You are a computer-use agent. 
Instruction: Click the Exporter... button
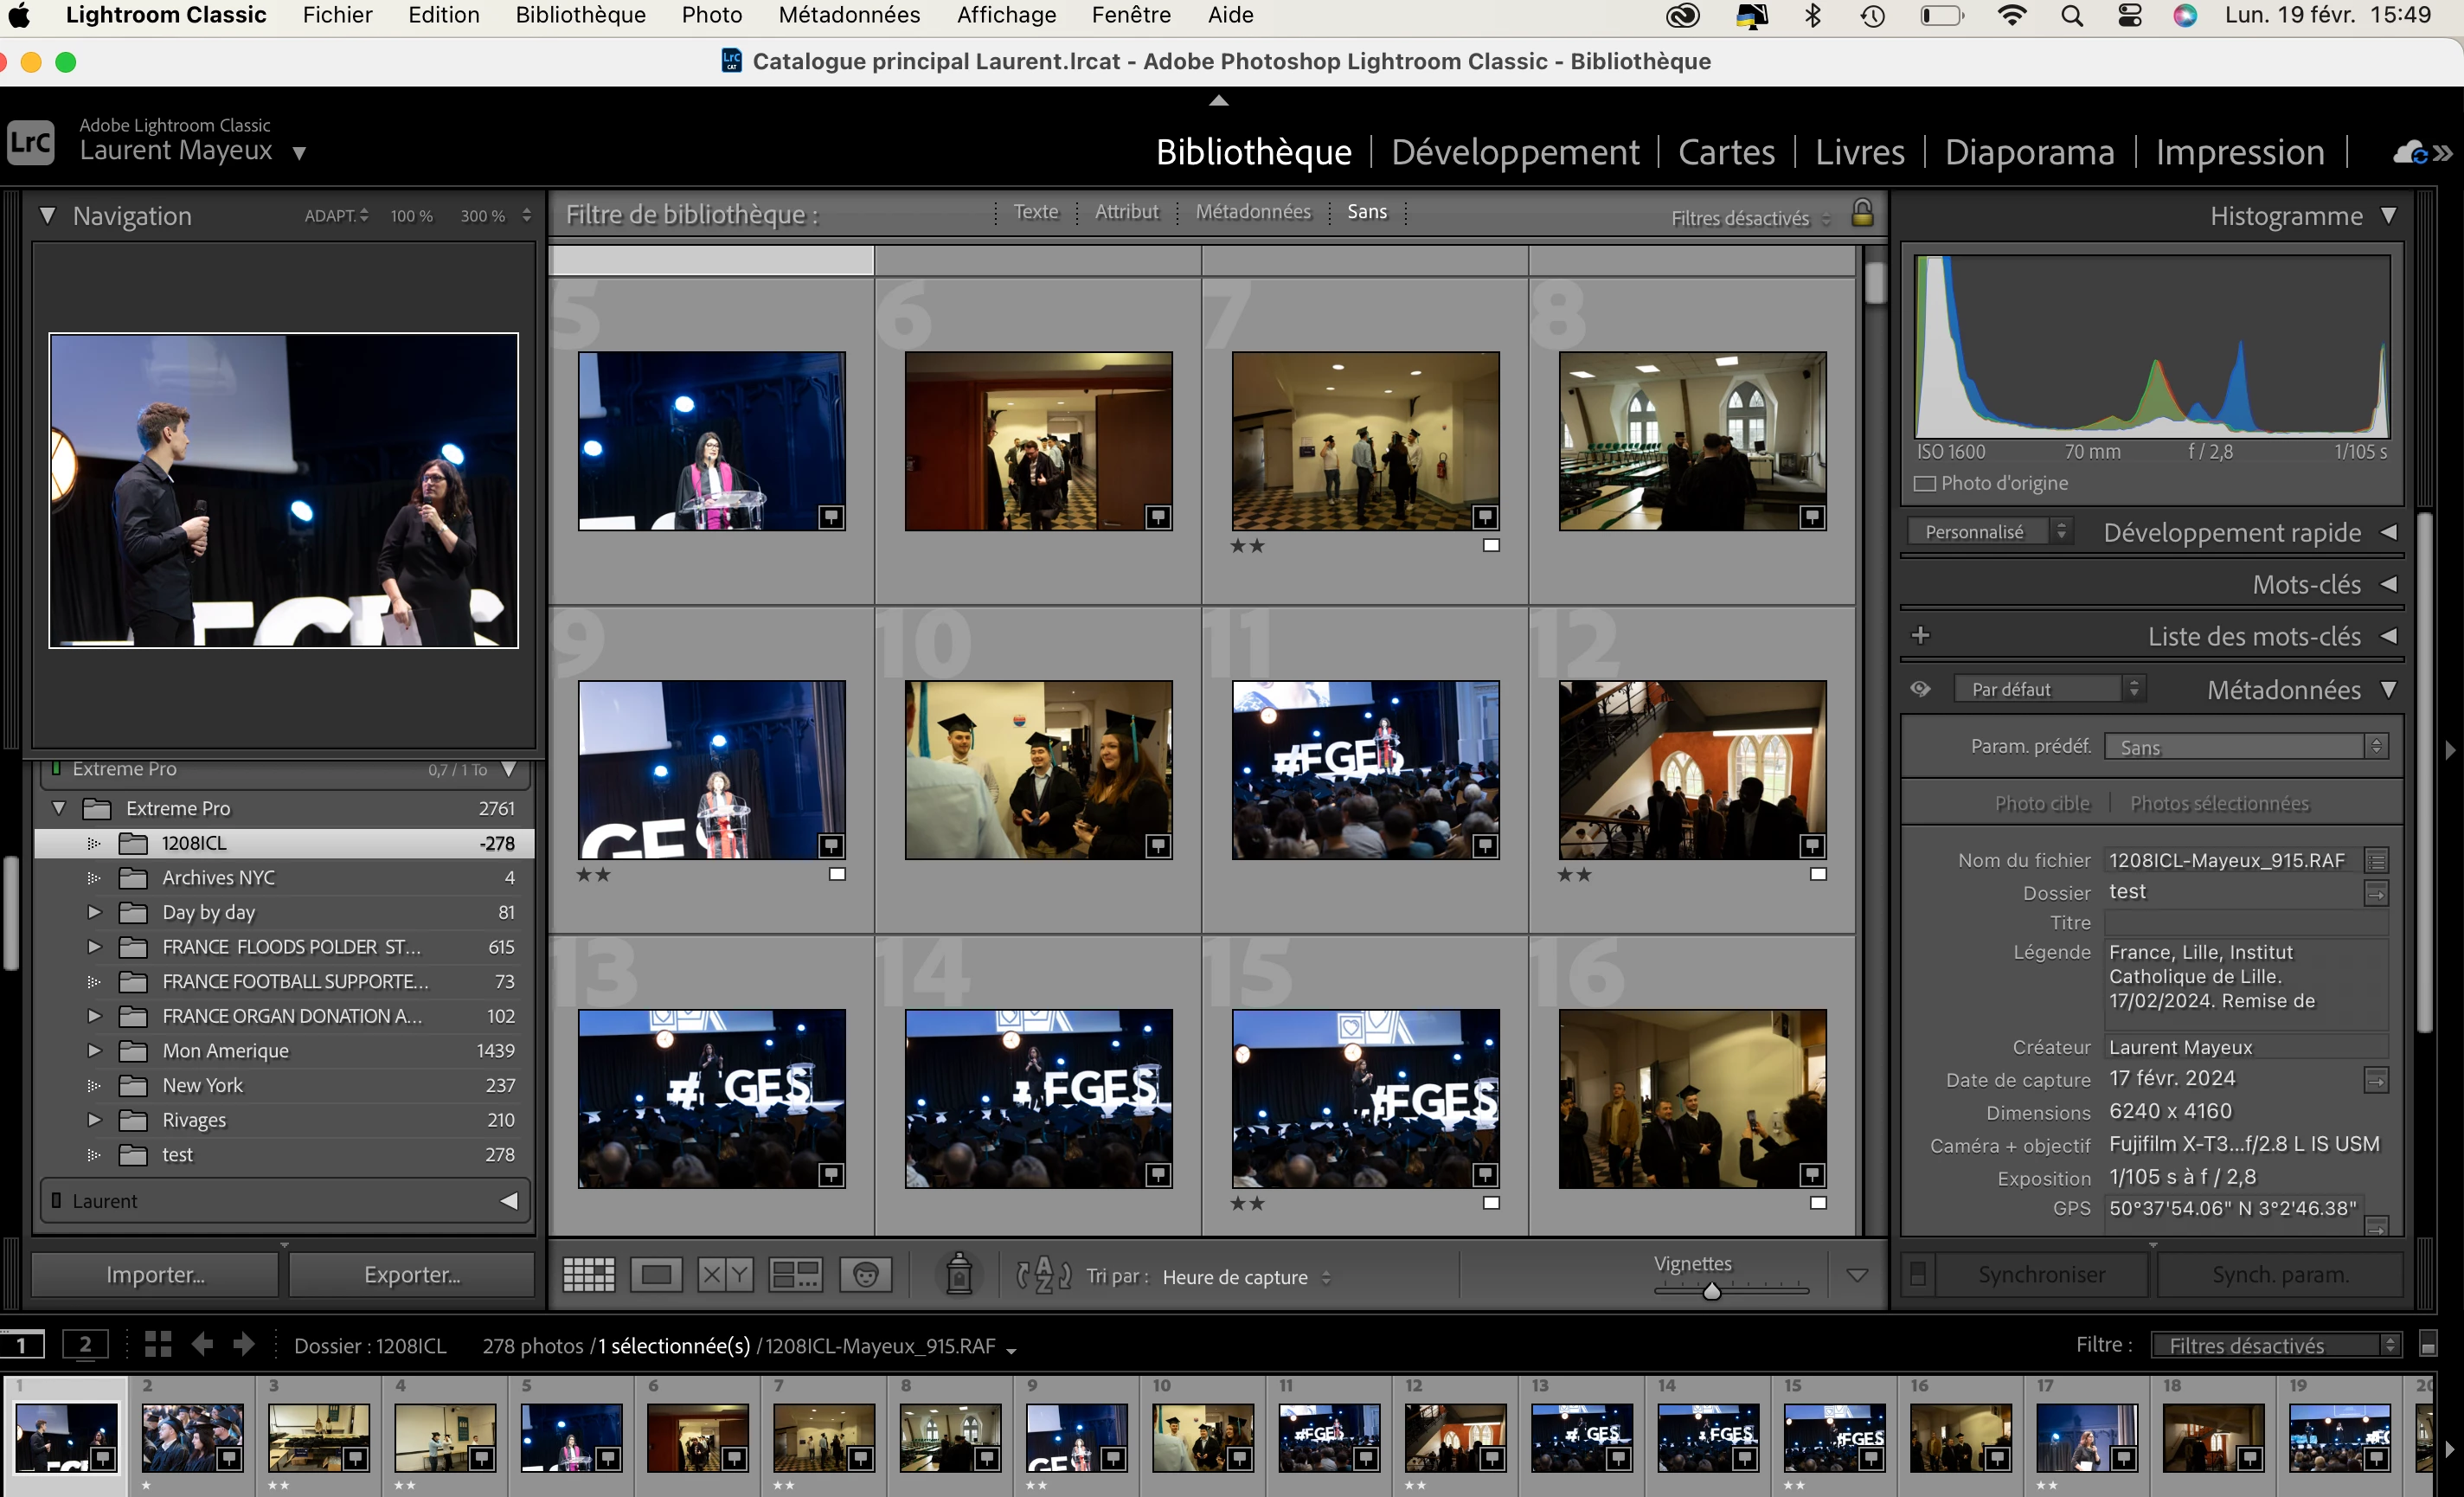(412, 1275)
